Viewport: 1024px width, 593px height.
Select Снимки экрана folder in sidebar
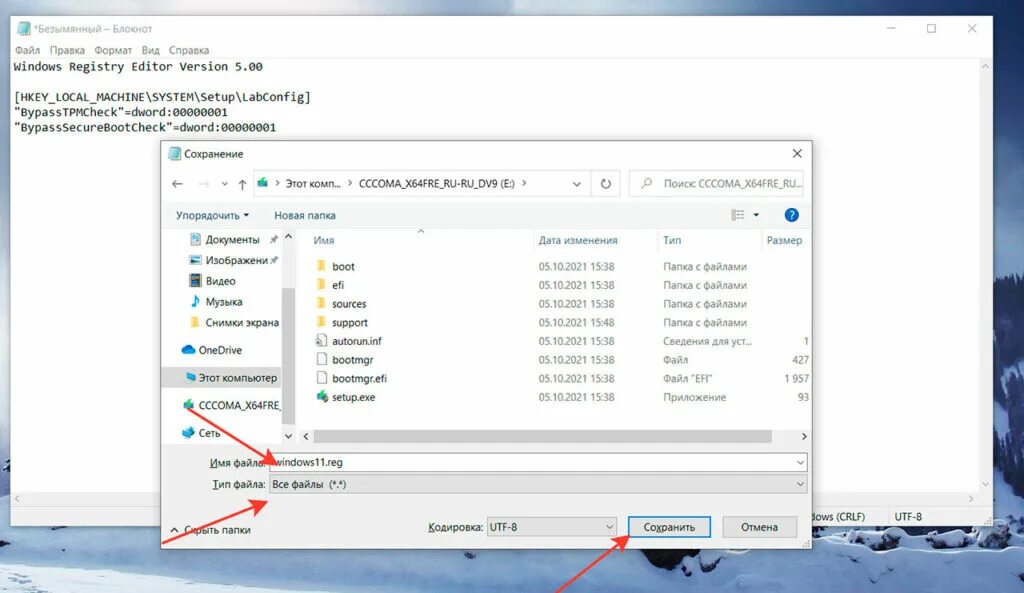242,323
